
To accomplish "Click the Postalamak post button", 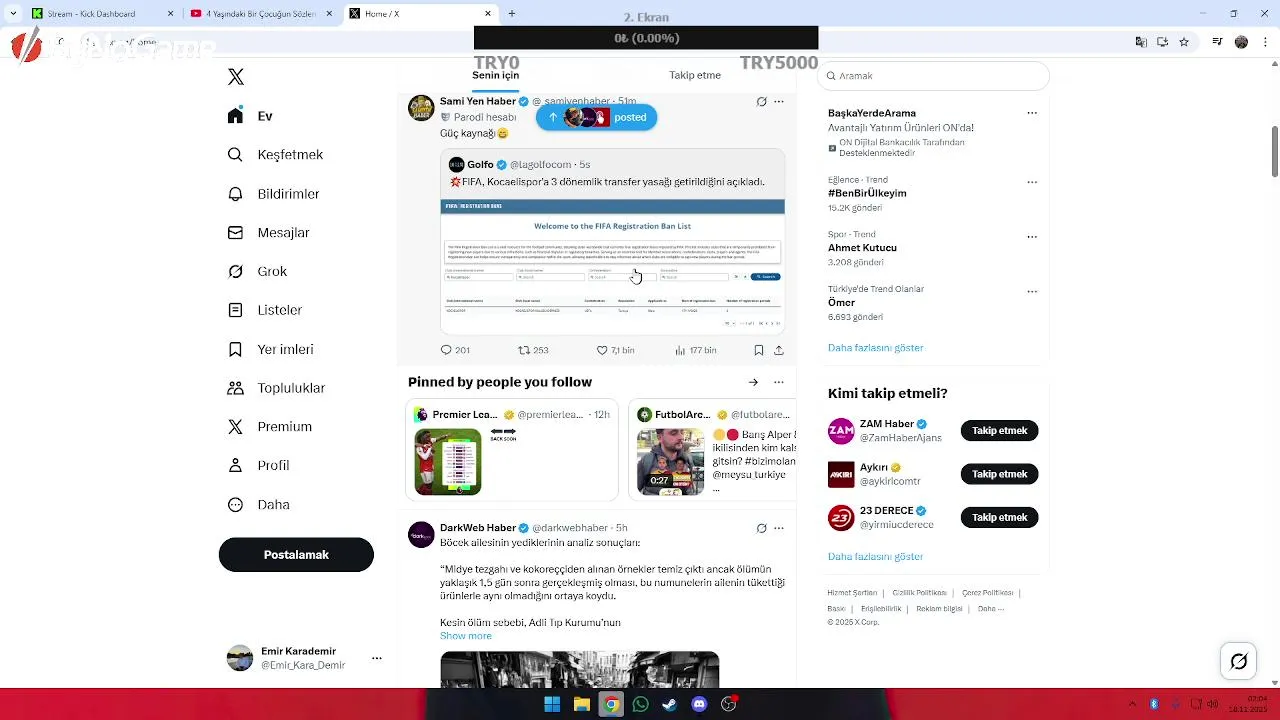I will coord(296,555).
